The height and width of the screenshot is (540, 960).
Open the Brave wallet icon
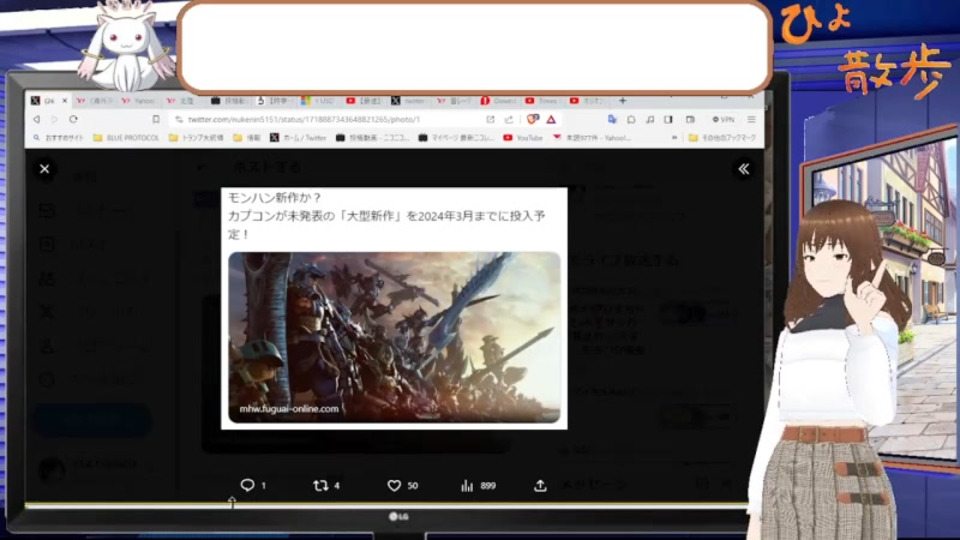tap(690, 119)
